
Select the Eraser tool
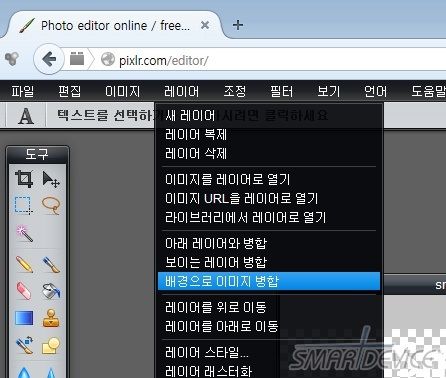pos(24,291)
